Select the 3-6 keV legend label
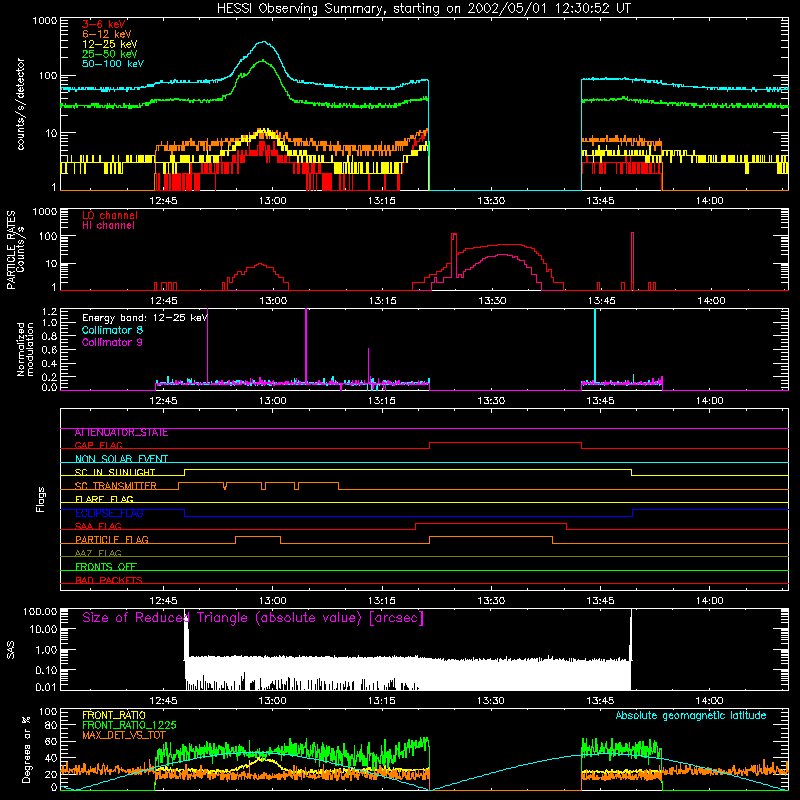Viewport: 800px width, 800px height. pos(104,24)
